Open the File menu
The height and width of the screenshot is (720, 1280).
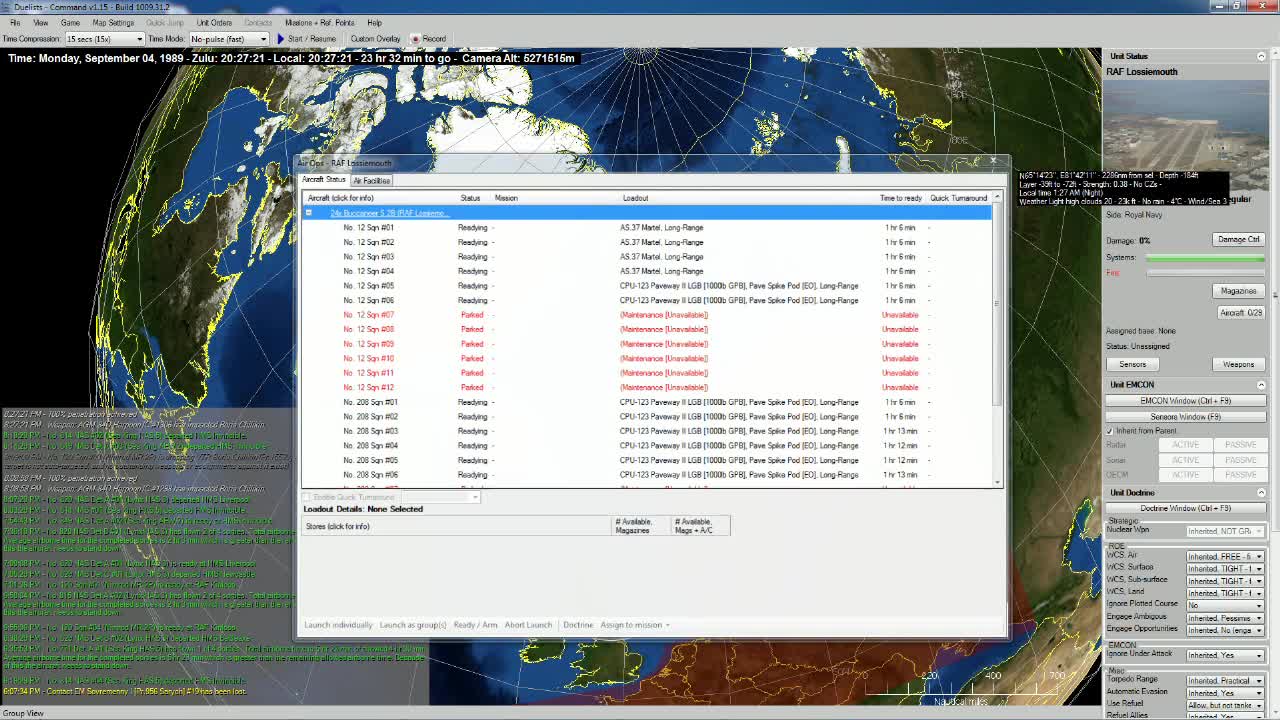[15, 22]
